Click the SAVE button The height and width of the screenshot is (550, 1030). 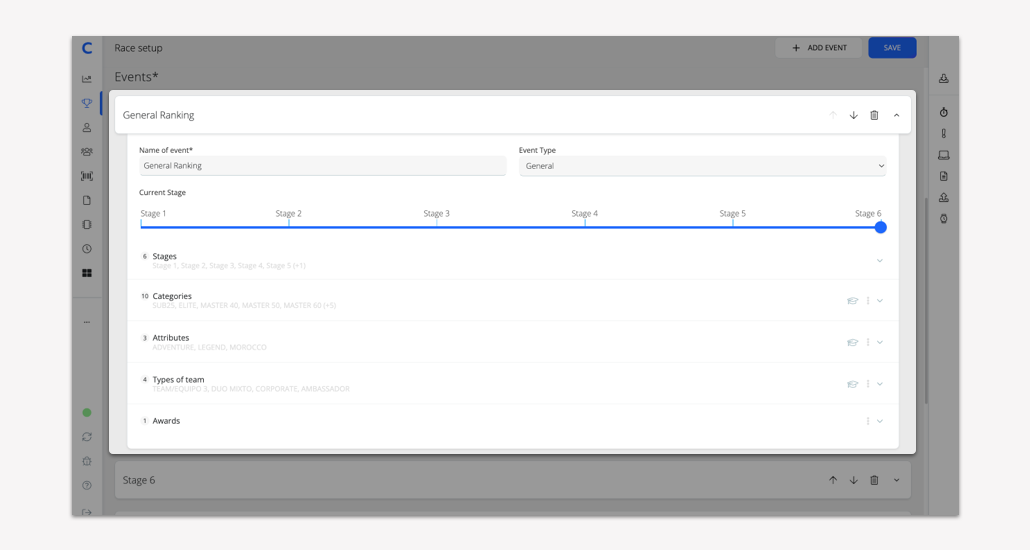click(892, 48)
